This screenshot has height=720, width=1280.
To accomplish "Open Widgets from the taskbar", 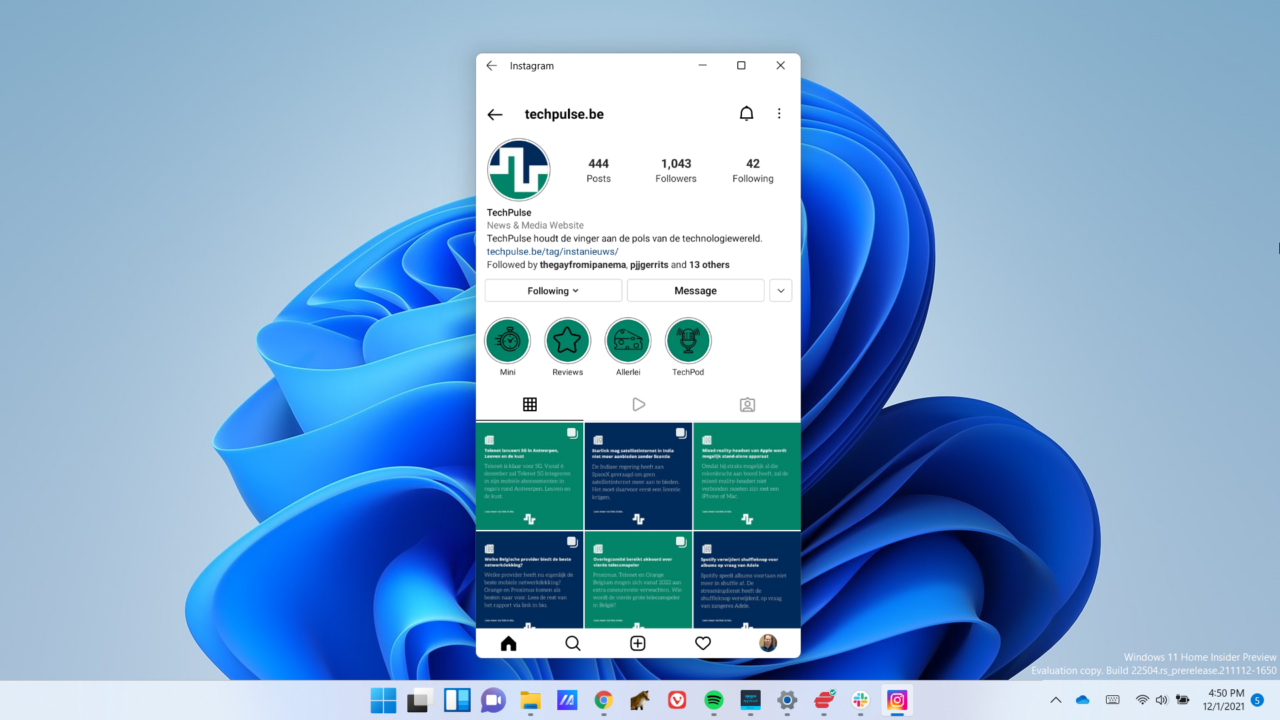I will (x=457, y=700).
